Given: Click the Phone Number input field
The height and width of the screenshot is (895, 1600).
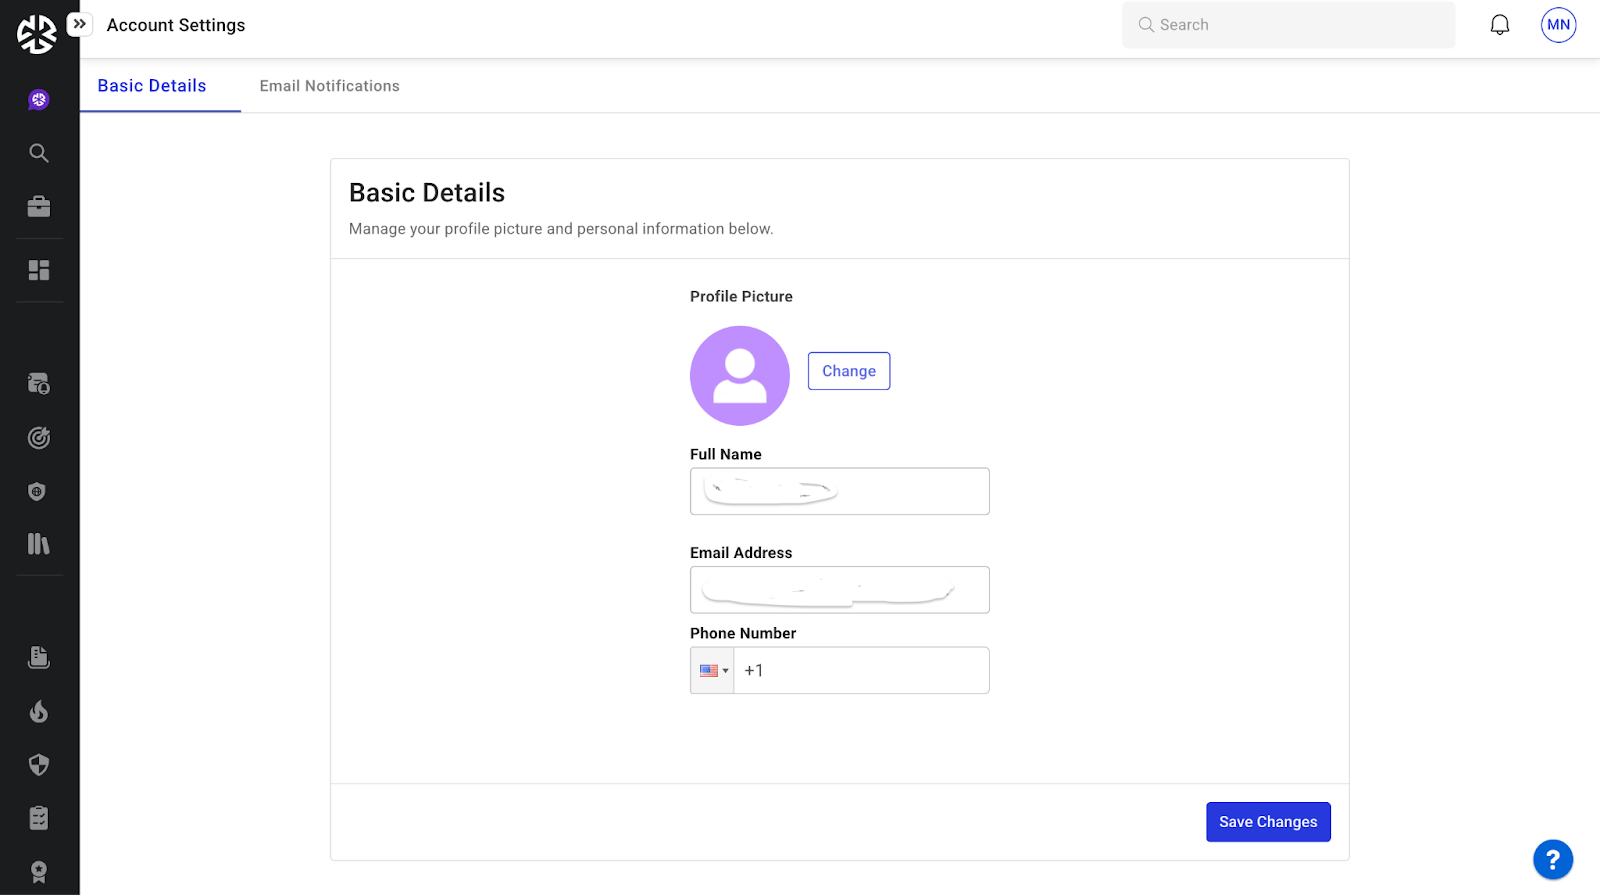Looking at the screenshot, I should (860, 671).
